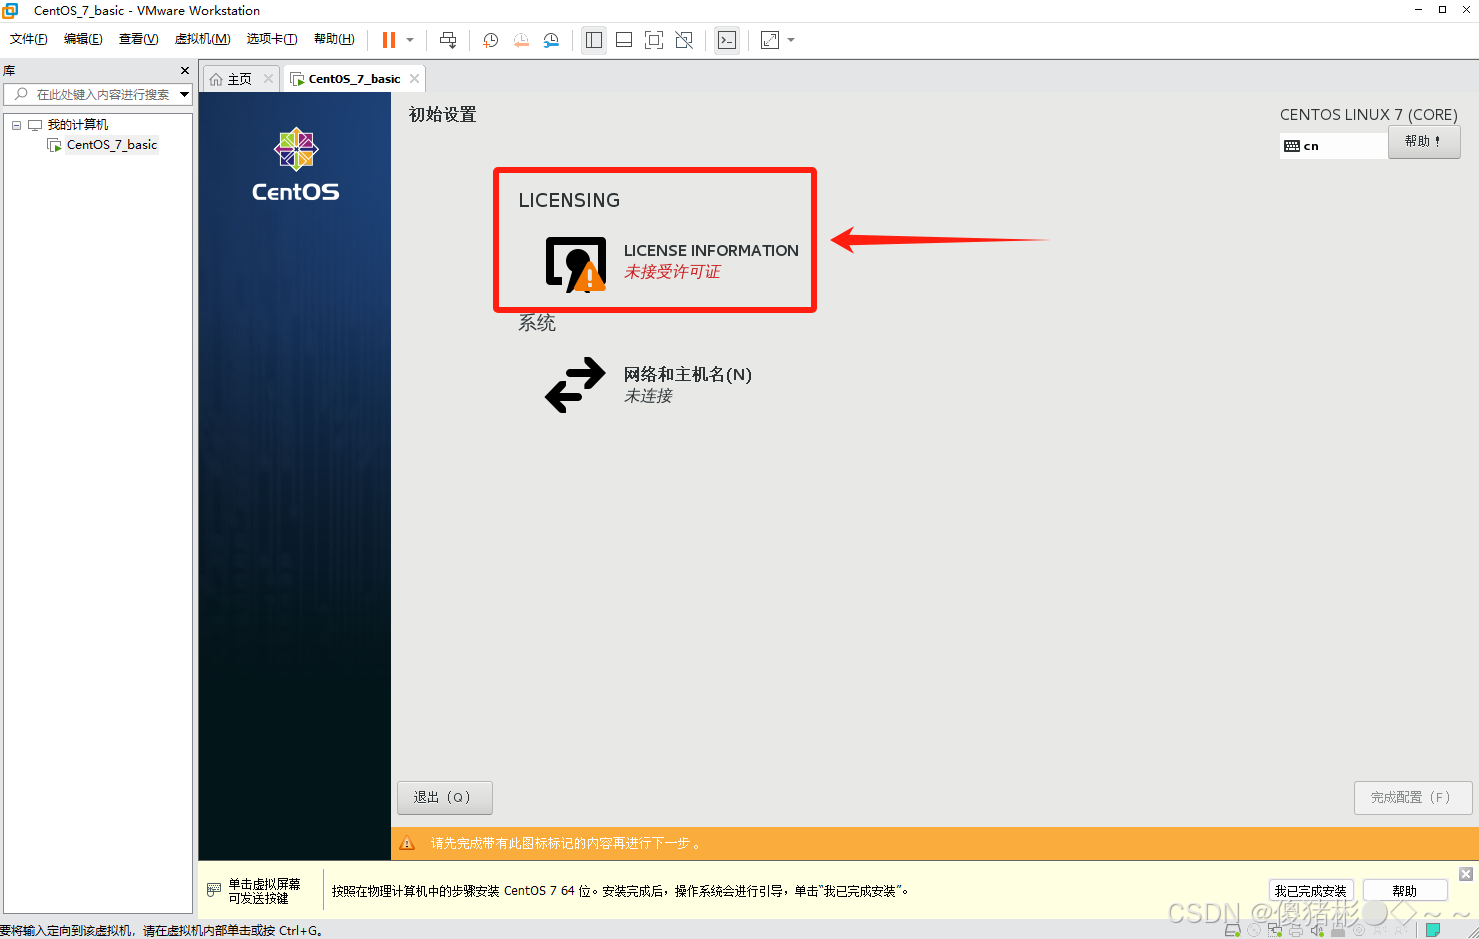Click the stretch guest display icon
This screenshot has width=1479, height=939.
coord(770,40)
